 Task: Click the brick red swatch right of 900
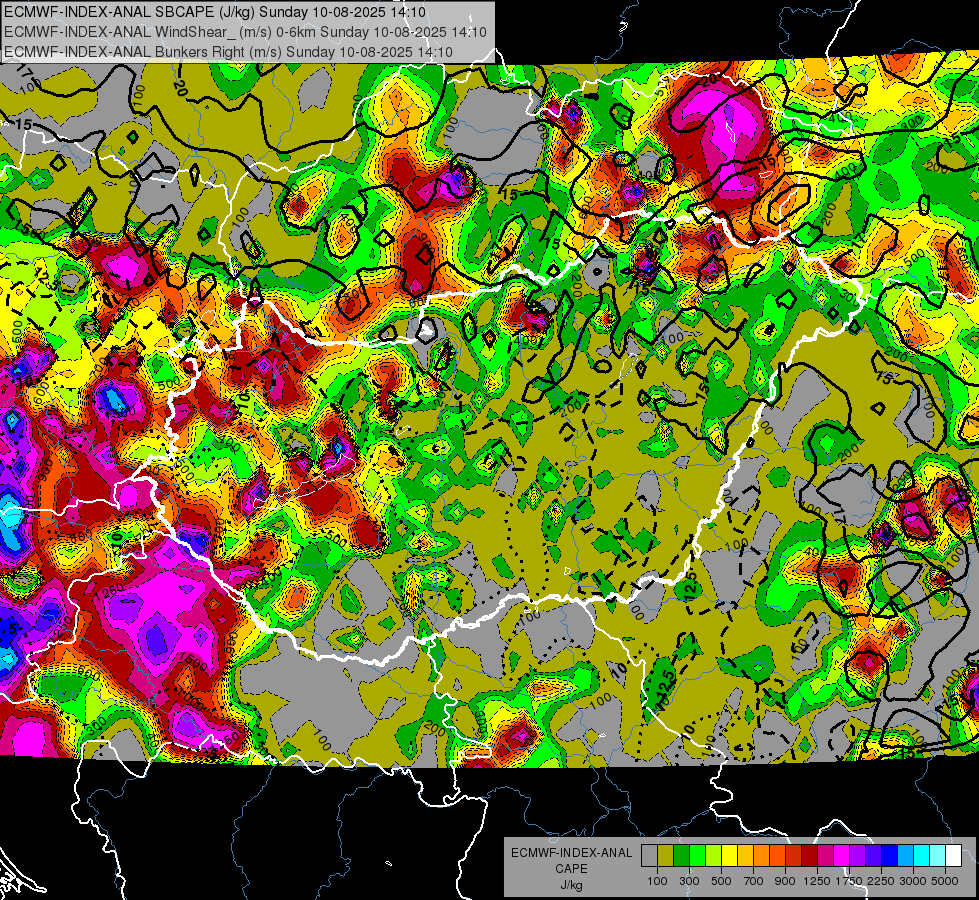(x=794, y=856)
